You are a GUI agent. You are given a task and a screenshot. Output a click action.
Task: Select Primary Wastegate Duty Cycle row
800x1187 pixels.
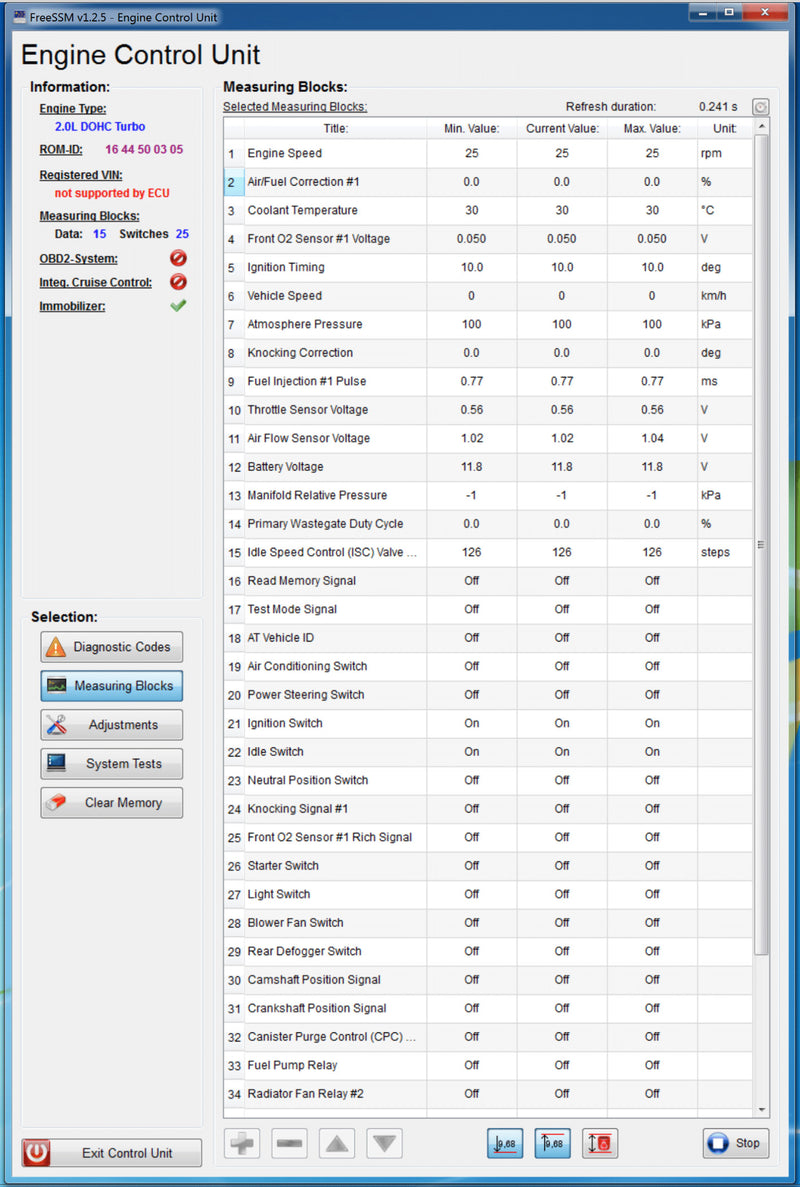coord(488,524)
